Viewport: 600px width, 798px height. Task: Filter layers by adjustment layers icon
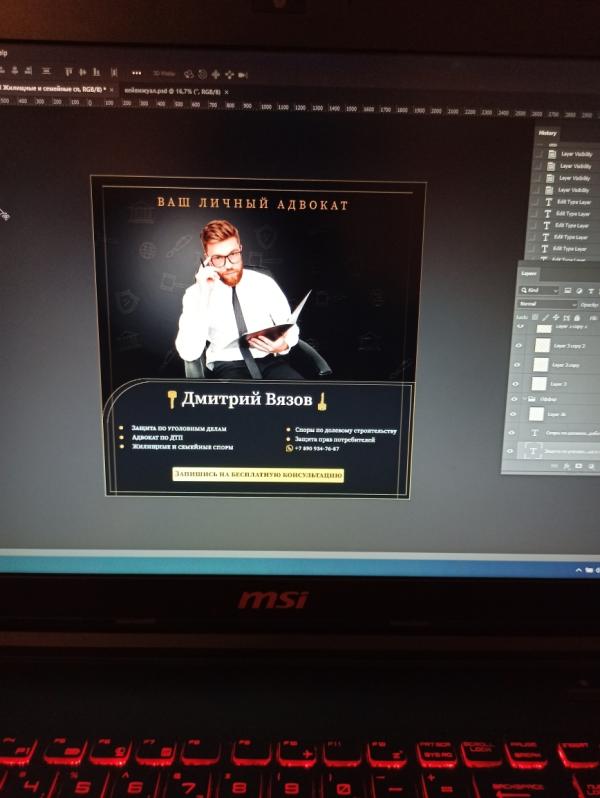click(579, 291)
